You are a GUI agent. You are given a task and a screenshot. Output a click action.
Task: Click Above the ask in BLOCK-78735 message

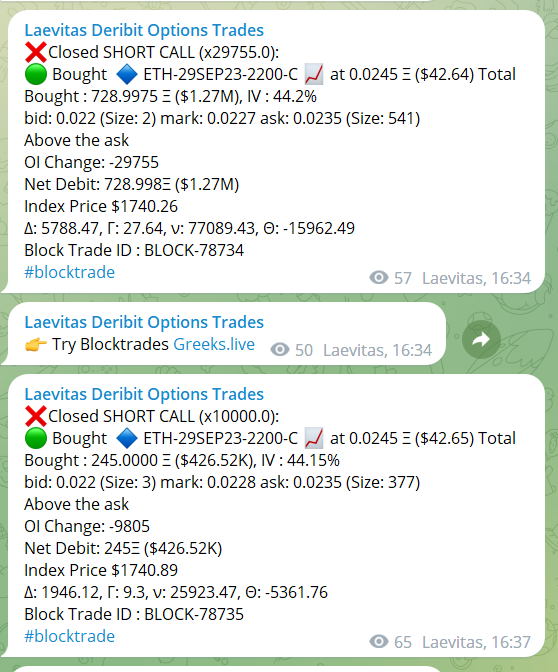[77, 504]
